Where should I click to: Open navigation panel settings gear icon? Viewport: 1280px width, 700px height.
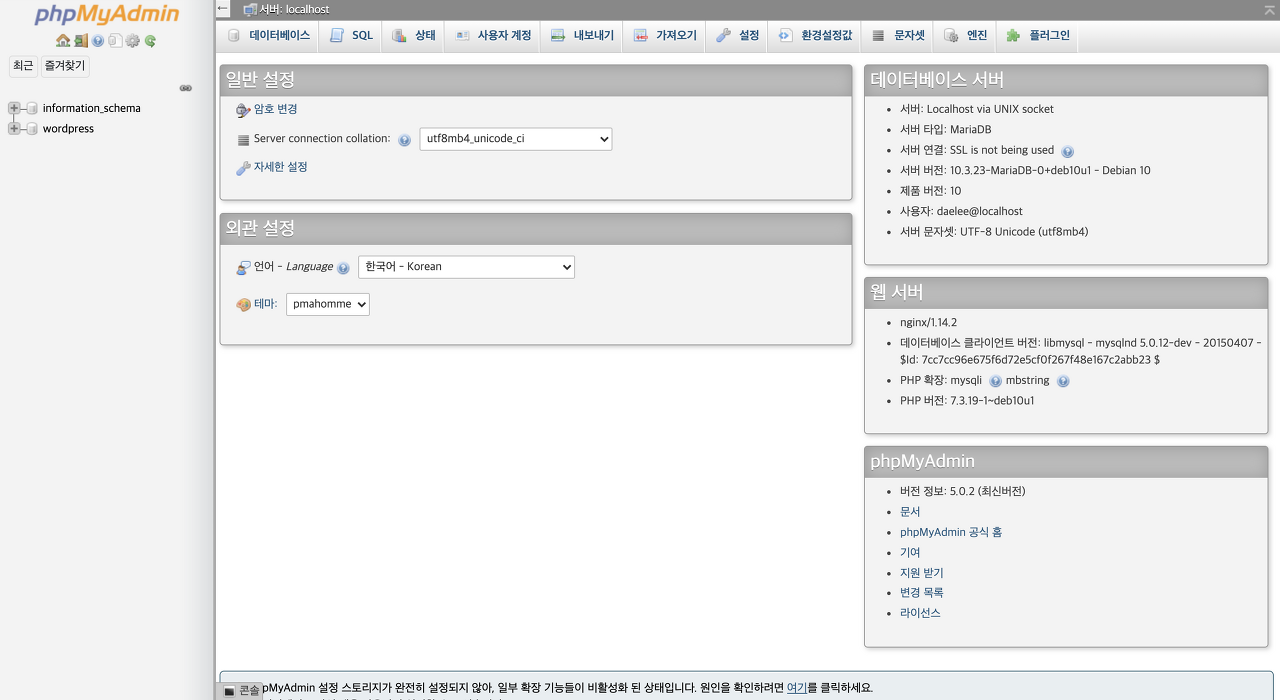click(x=132, y=41)
